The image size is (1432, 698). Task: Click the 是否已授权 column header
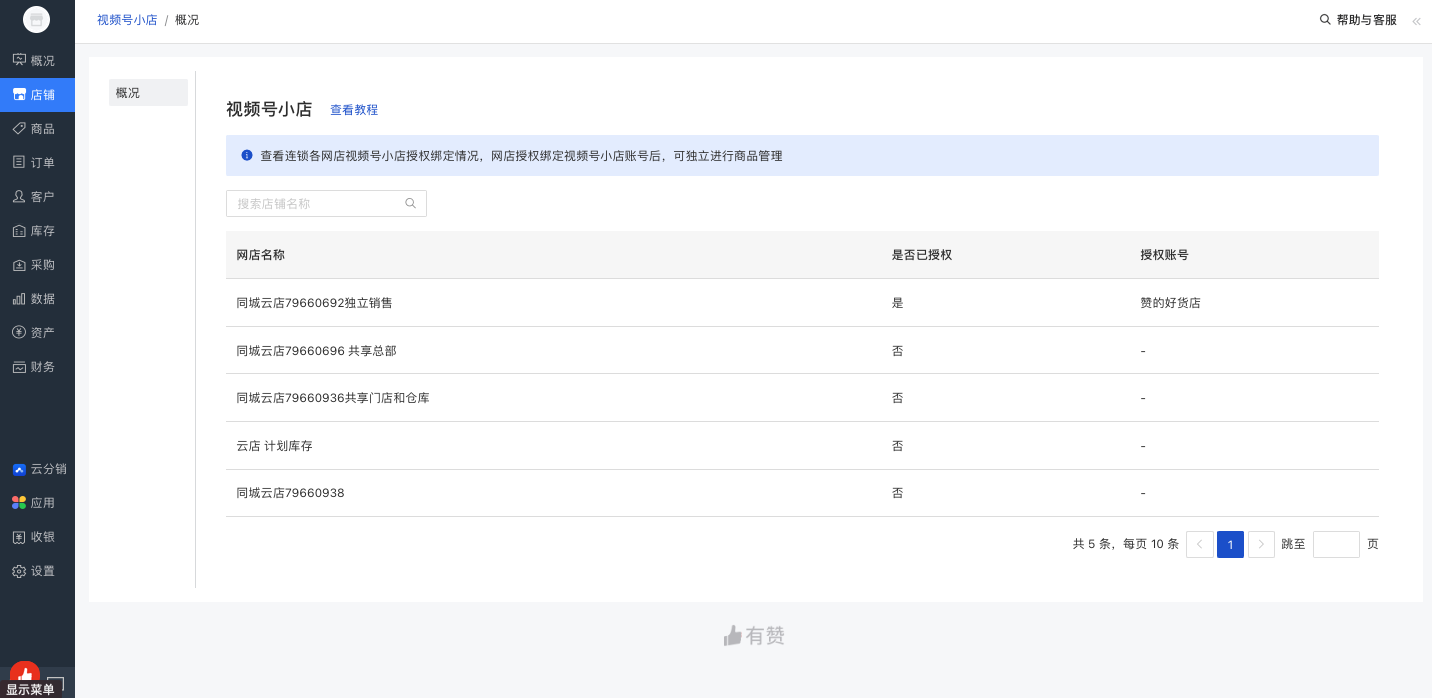point(921,255)
